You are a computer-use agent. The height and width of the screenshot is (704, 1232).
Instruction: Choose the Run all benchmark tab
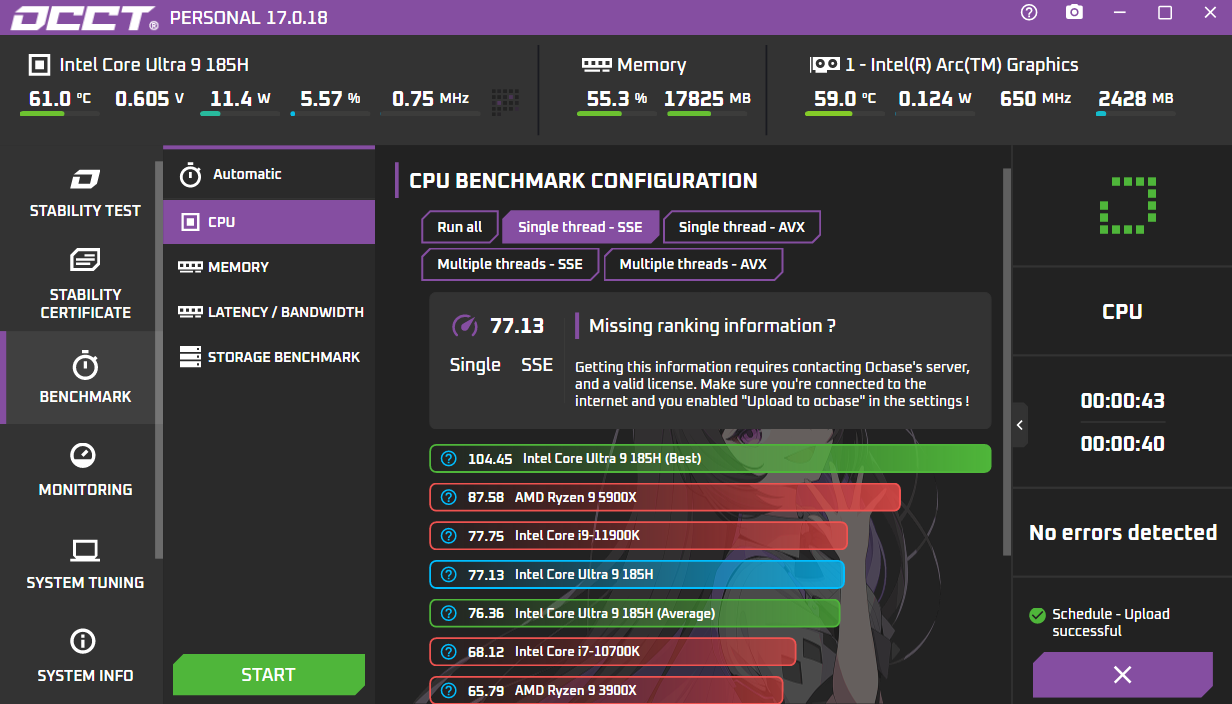pyautogui.click(x=459, y=227)
